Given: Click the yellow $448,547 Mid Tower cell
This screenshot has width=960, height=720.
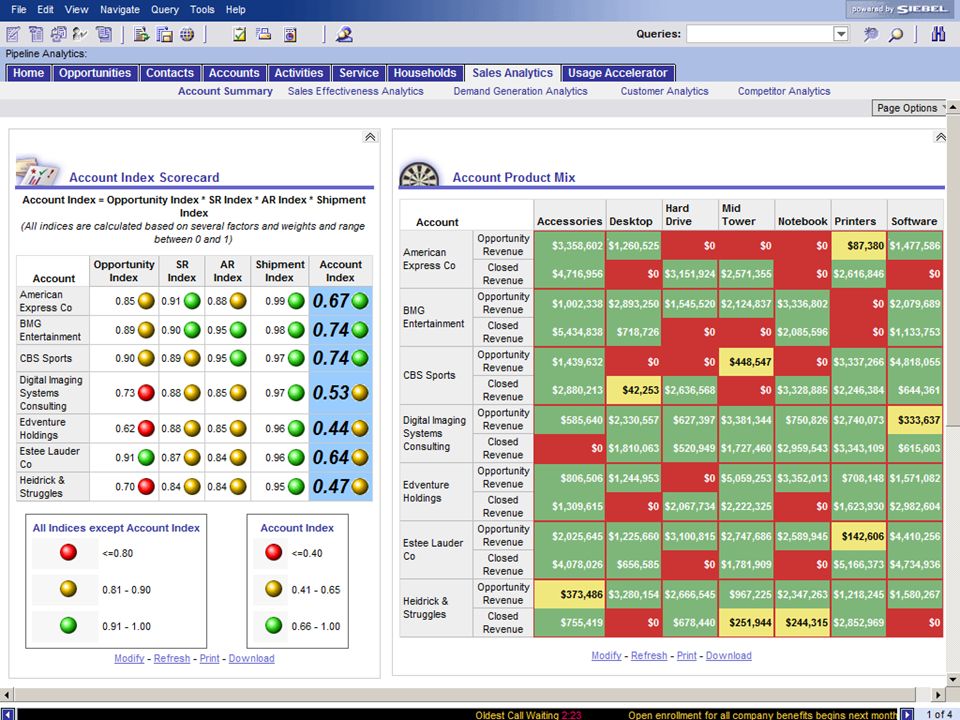Looking at the screenshot, I should 746,362.
